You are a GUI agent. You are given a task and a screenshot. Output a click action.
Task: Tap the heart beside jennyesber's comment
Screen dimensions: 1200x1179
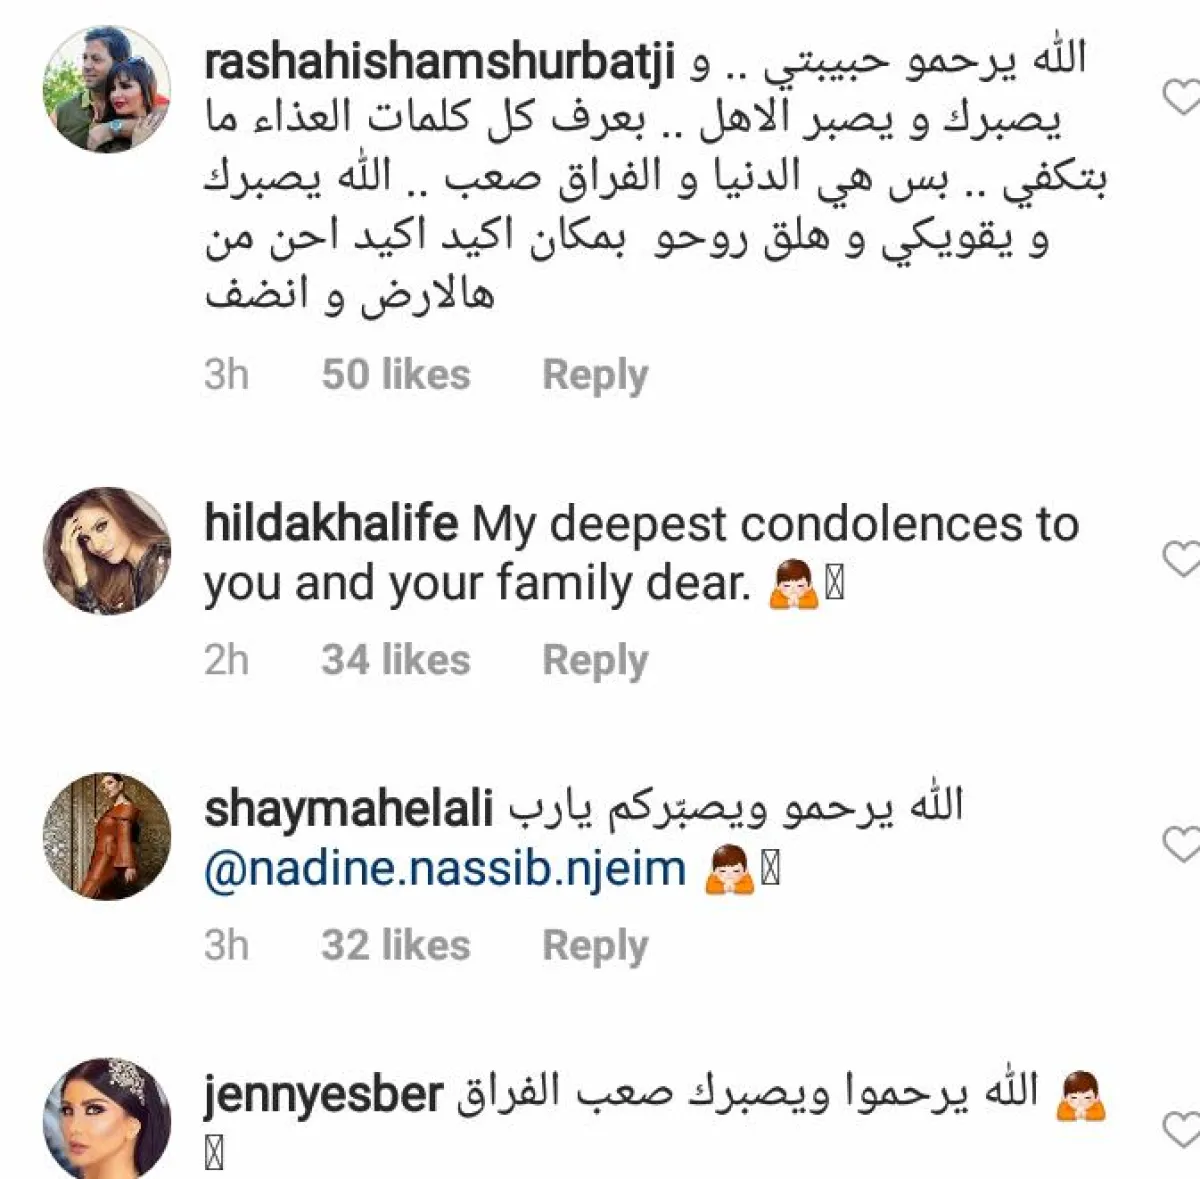point(1183,1128)
